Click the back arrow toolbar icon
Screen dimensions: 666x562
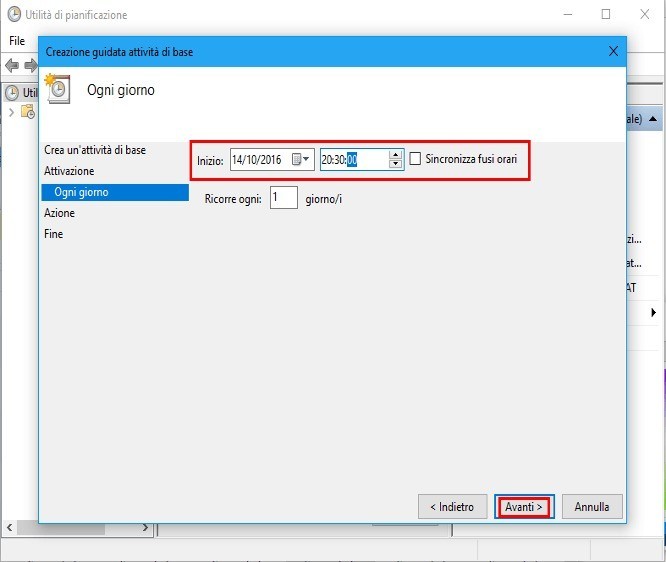pos(12,66)
